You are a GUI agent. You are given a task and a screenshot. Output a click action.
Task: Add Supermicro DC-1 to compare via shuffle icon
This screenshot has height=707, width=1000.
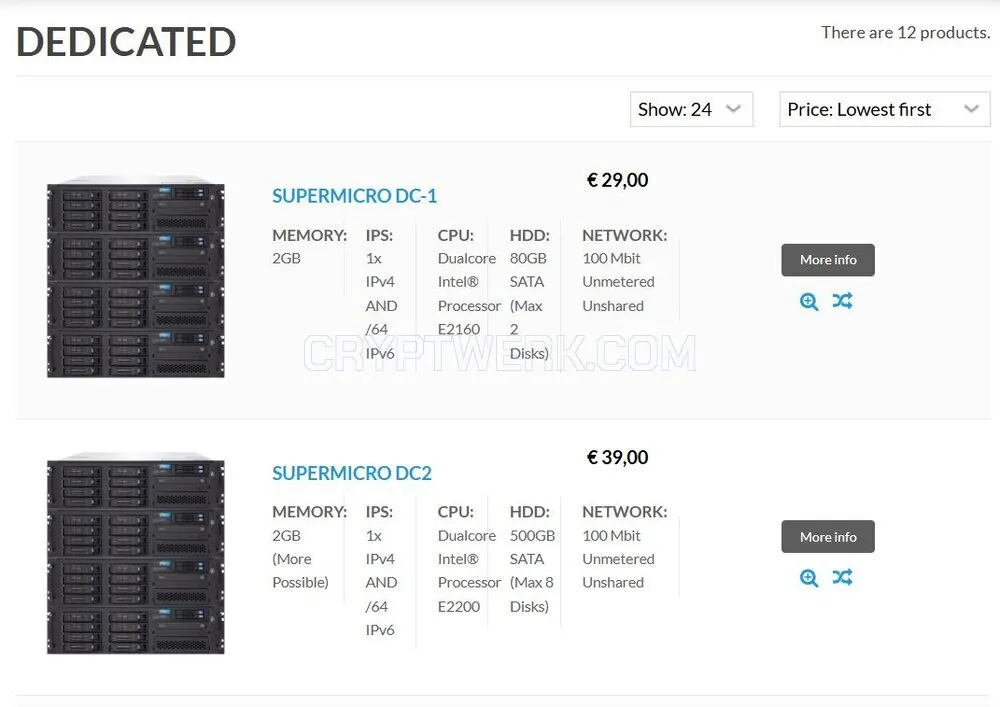click(842, 300)
